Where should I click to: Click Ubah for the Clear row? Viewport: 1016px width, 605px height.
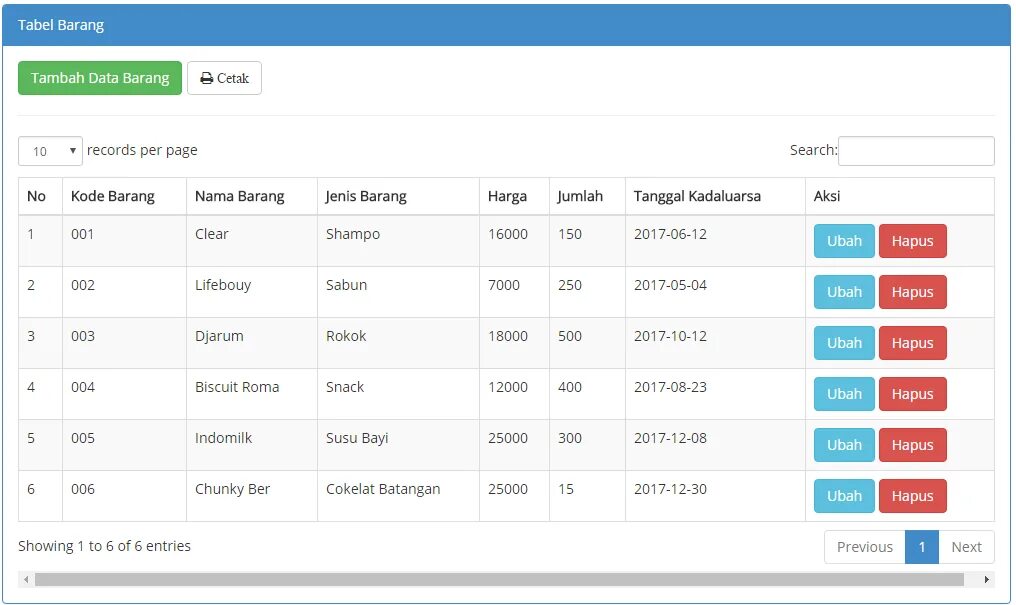(x=844, y=241)
